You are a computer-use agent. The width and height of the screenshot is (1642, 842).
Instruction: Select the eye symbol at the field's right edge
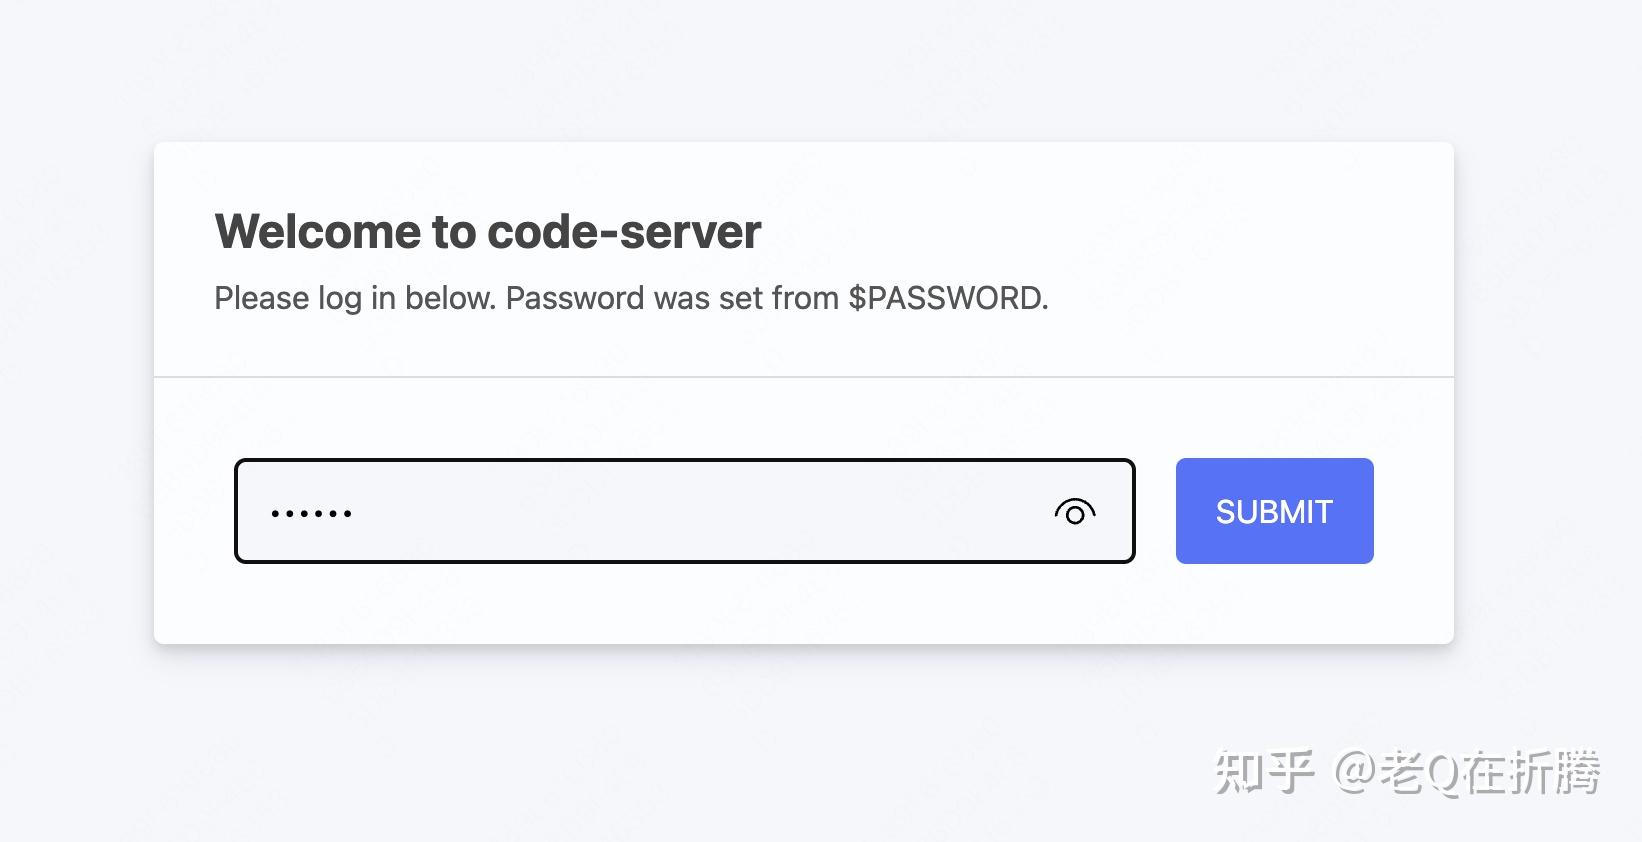(1076, 511)
